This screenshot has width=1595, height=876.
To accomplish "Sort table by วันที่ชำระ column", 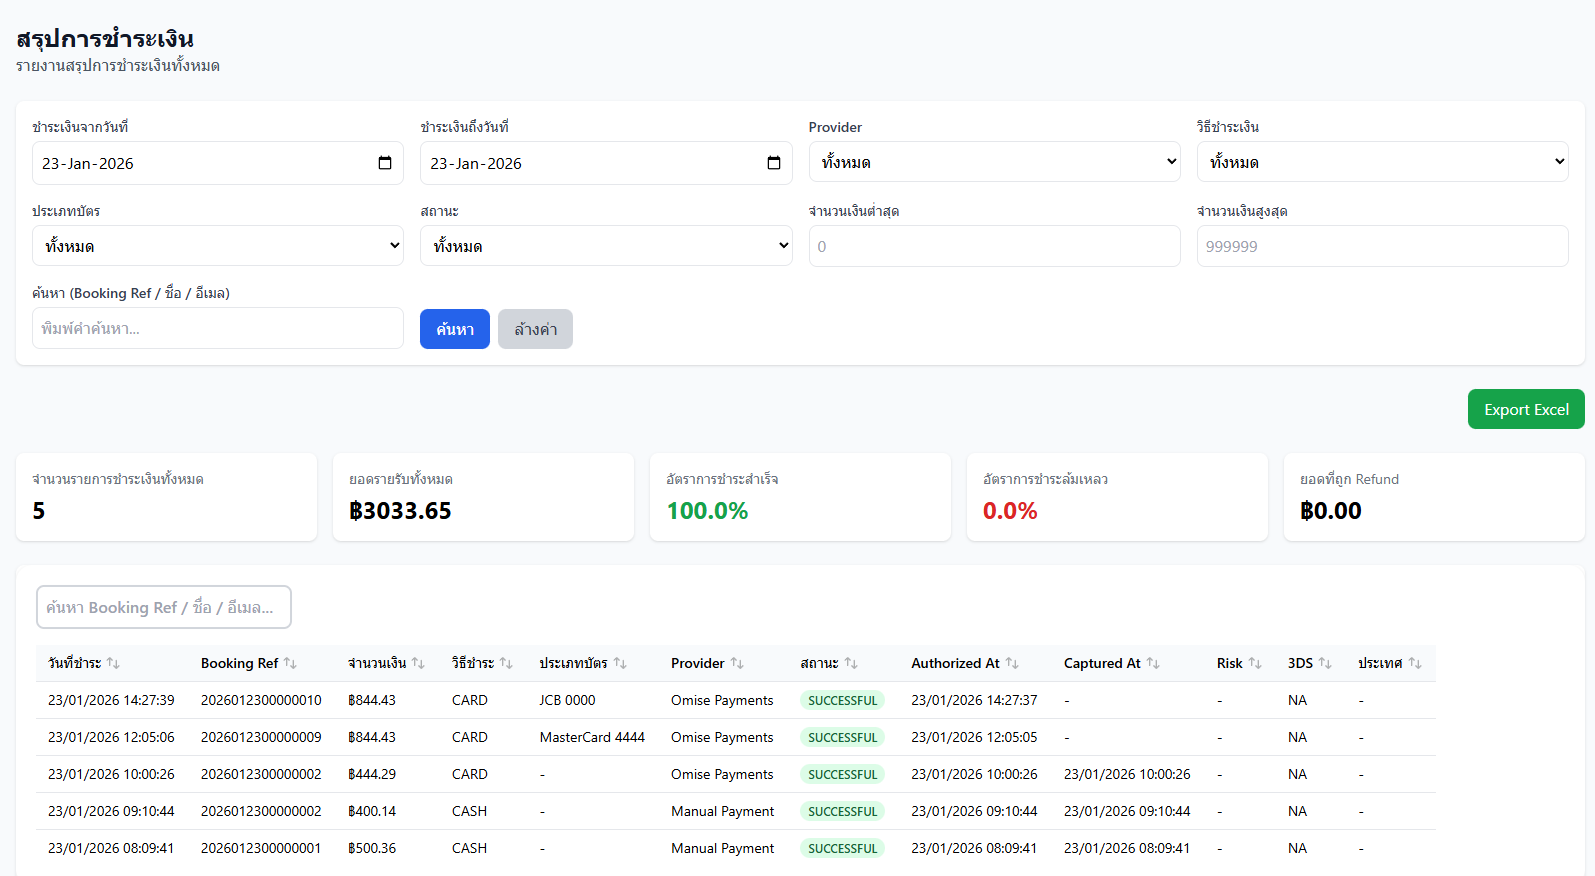I will 84,663.
